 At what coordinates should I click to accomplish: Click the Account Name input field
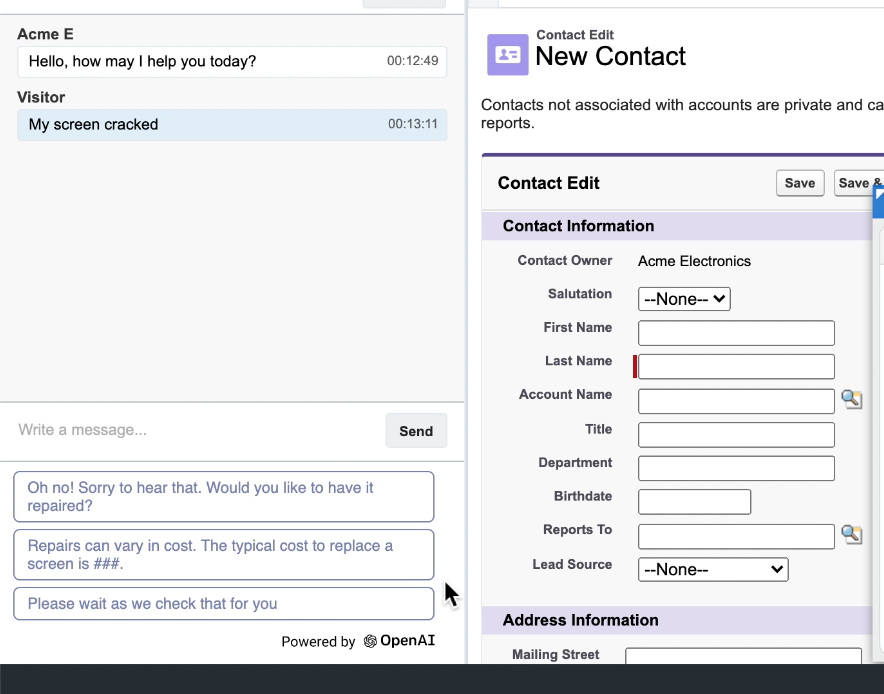coord(736,401)
